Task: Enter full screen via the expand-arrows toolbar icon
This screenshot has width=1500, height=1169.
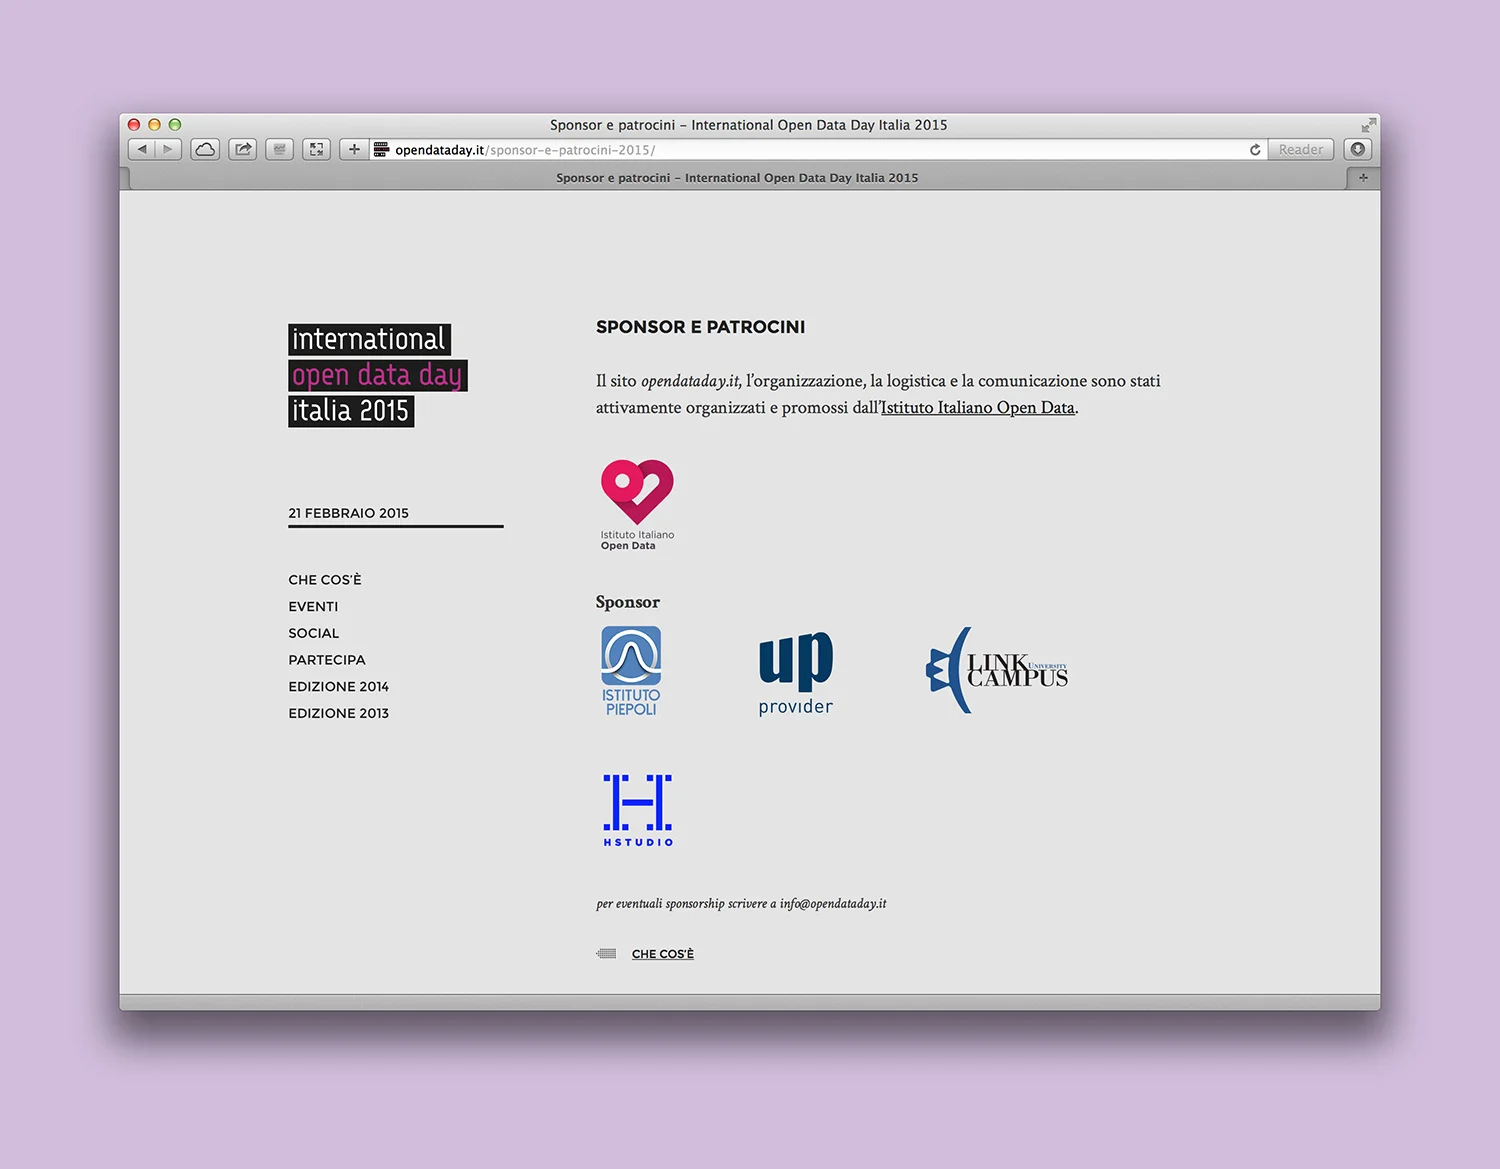Action: coord(316,150)
